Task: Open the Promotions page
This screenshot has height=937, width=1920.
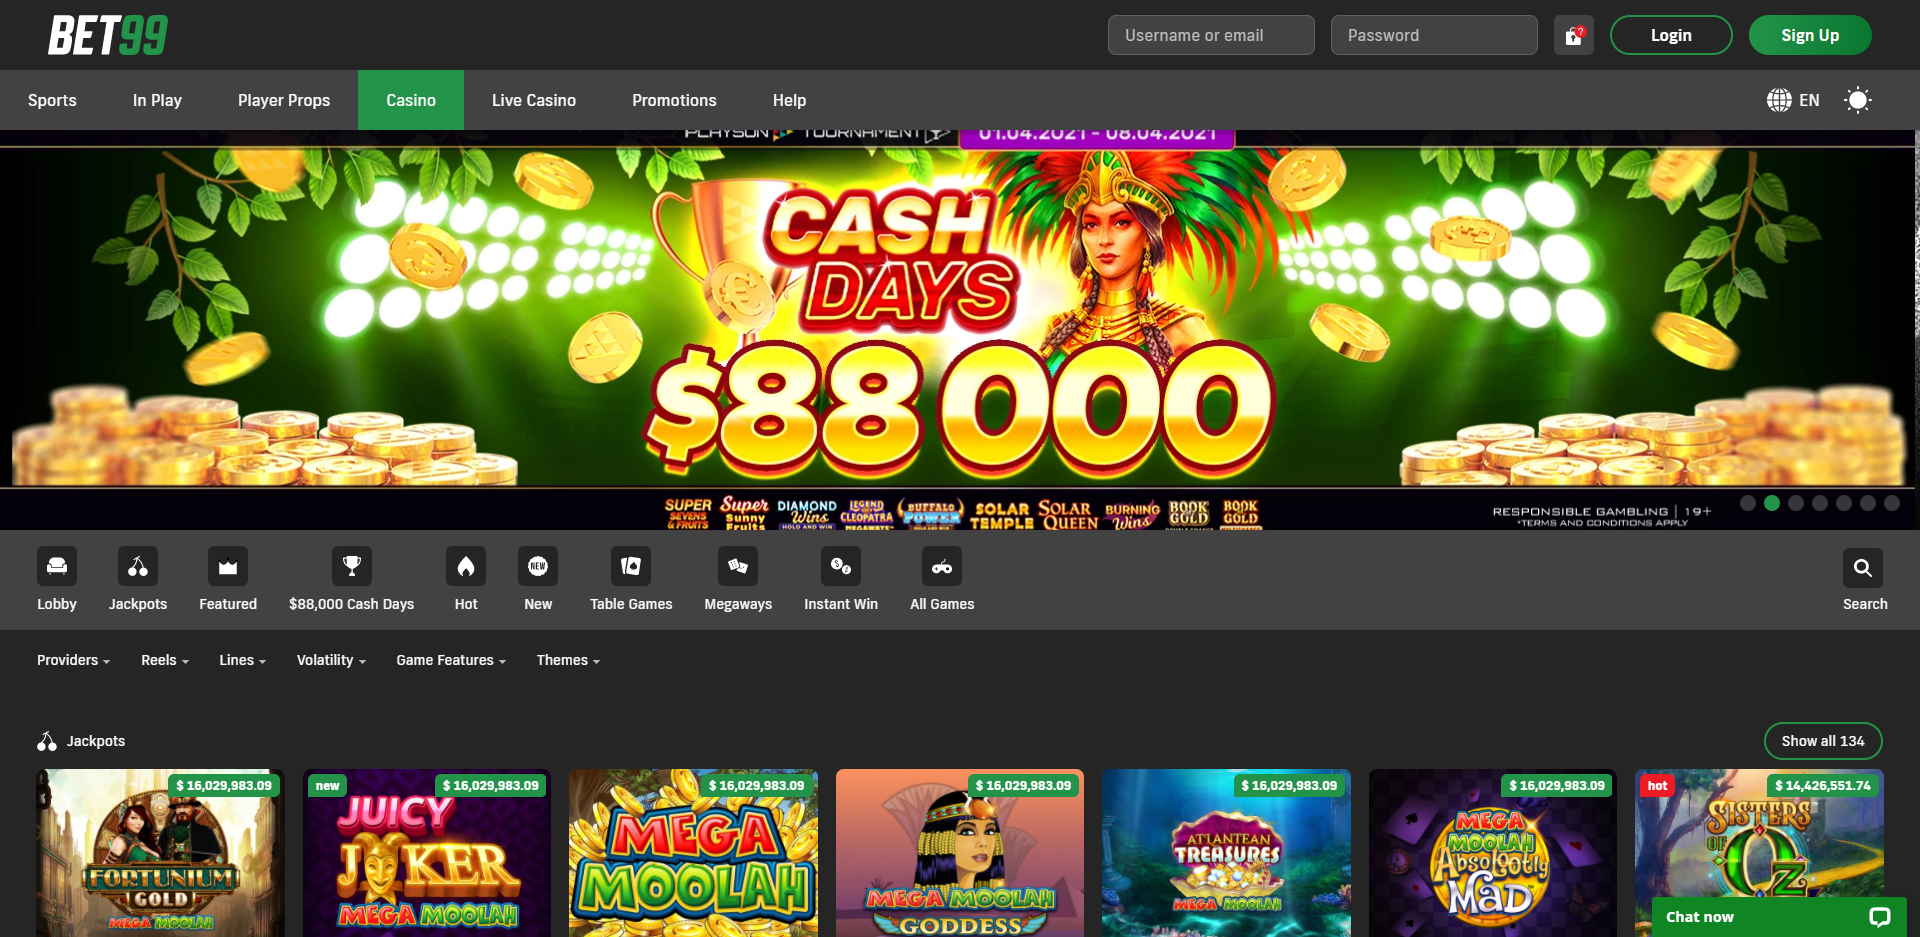Action: [674, 100]
